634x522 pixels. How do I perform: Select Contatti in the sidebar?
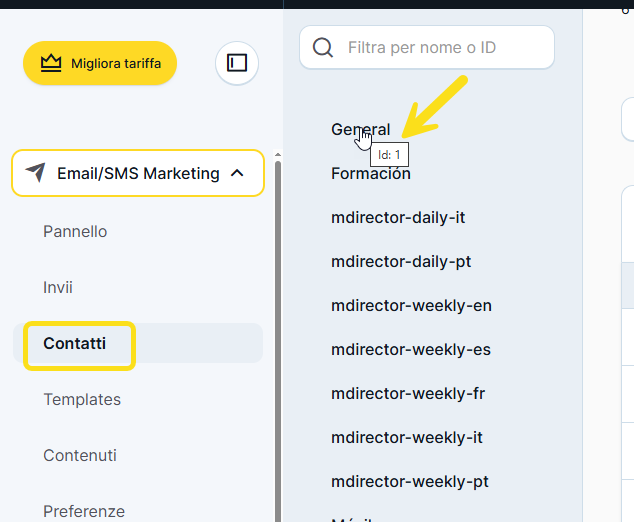tap(74, 343)
